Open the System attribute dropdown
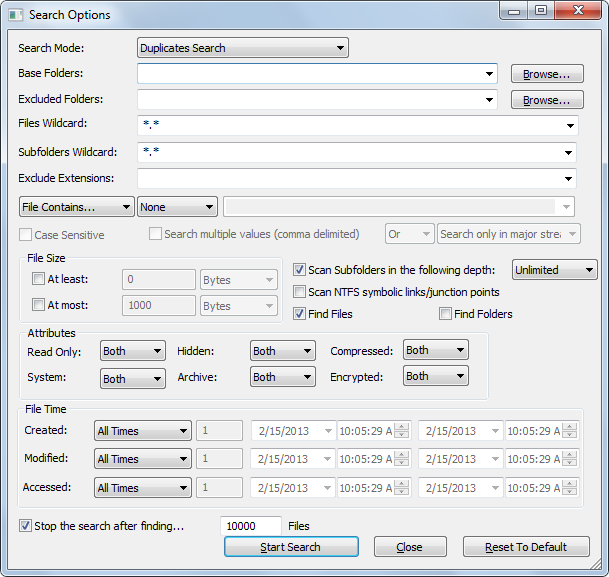 [x=133, y=379]
